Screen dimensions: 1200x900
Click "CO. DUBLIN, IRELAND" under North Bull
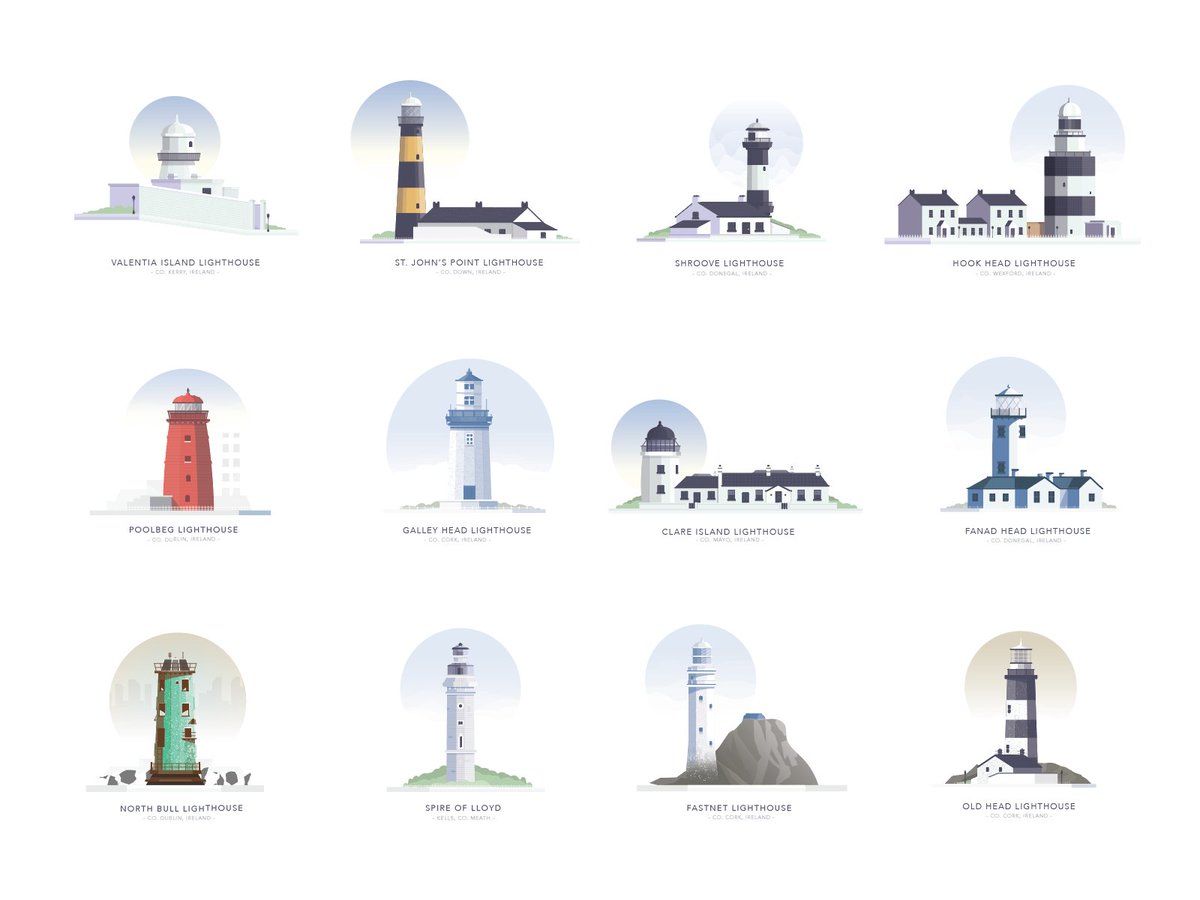click(179, 818)
